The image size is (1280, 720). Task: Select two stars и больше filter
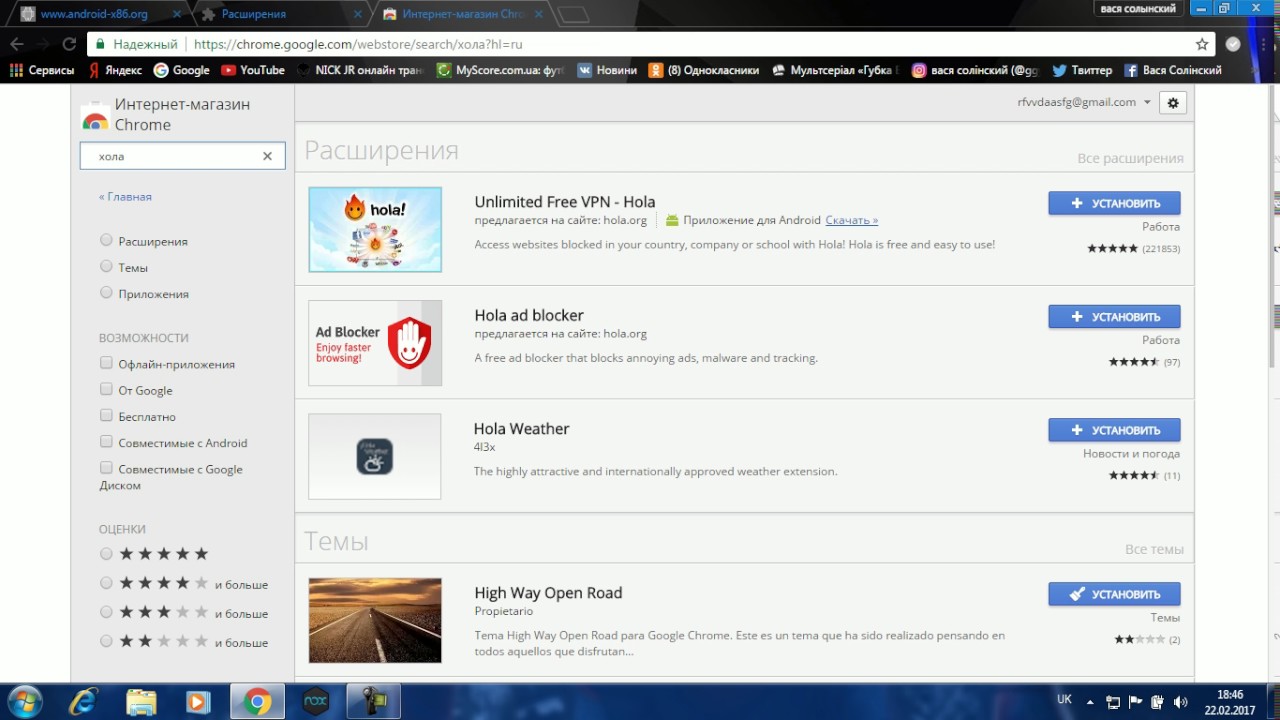pos(106,640)
